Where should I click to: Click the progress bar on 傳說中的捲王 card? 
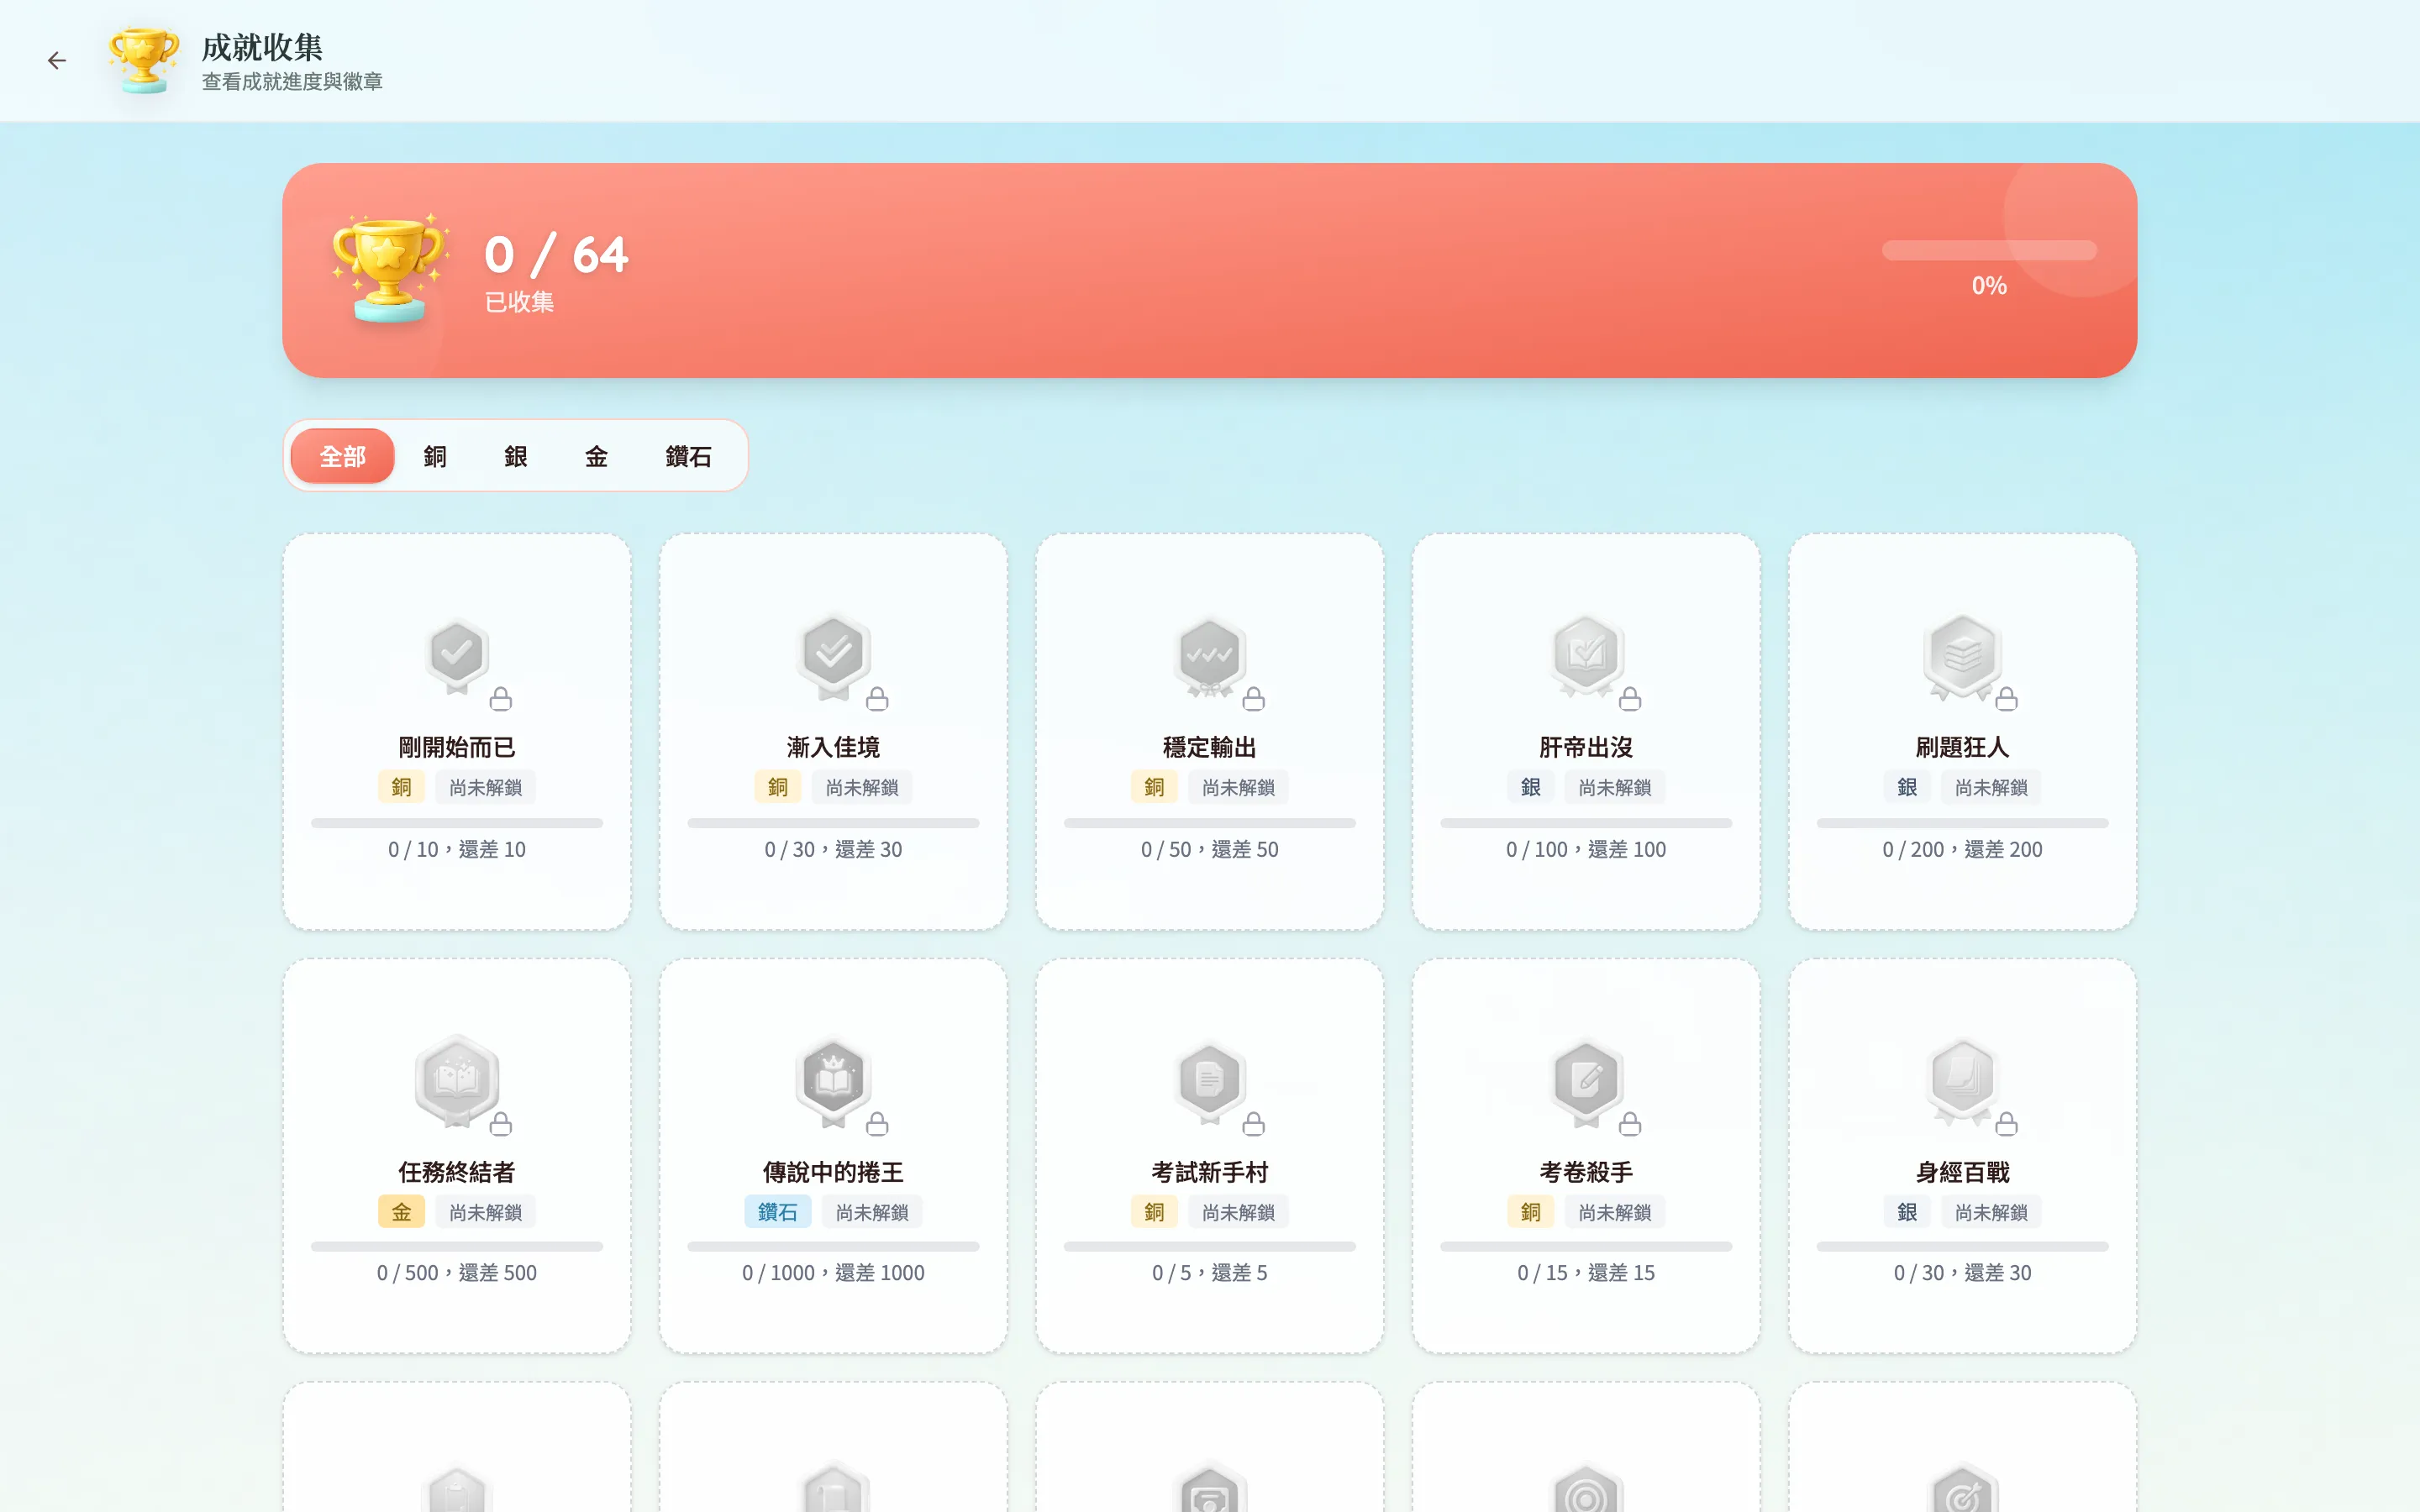tap(833, 1247)
